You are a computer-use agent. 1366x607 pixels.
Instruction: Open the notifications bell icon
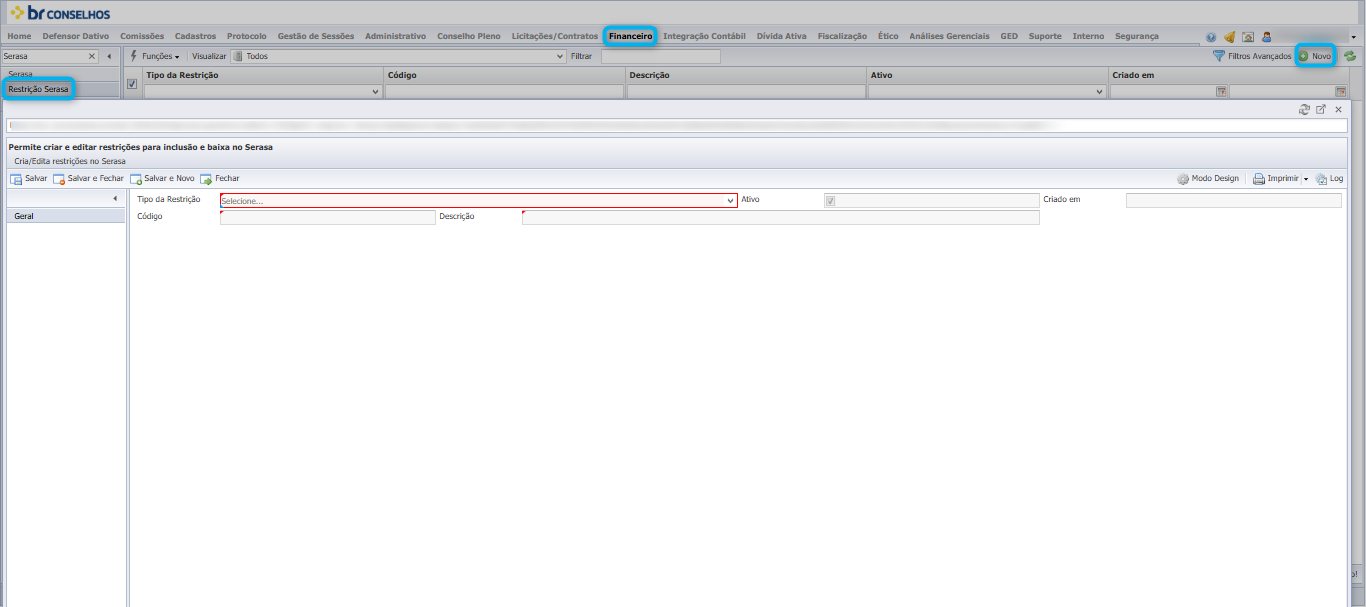pyautogui.click(x=1229, y=37)
